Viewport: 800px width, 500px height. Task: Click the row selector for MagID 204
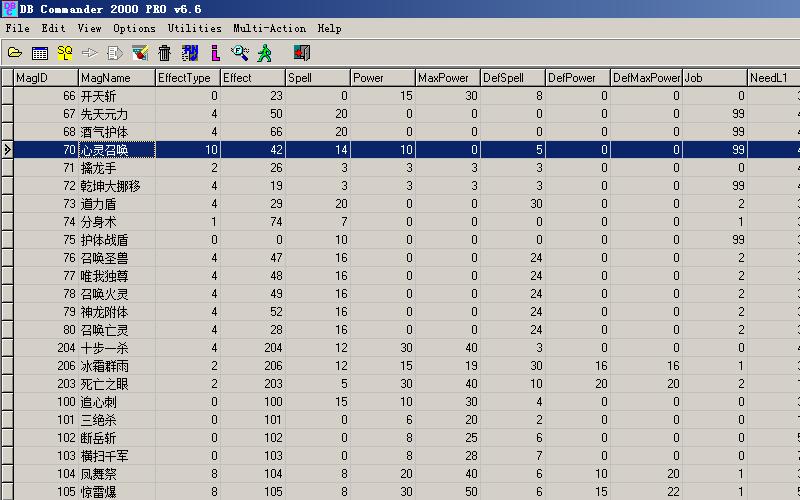coord(7,348)
